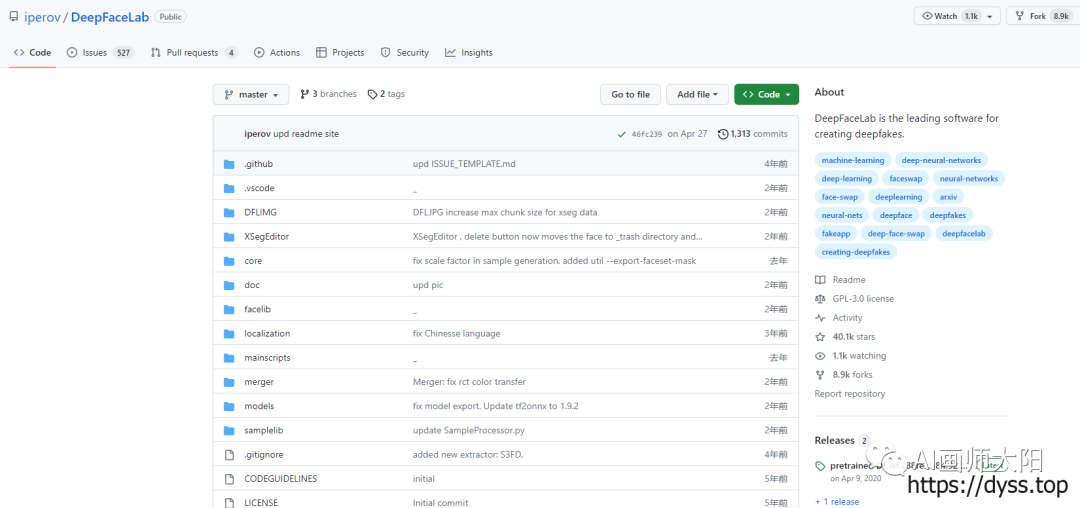Click the forks icon in About sidebar
1080x508 pixels.
820,375
